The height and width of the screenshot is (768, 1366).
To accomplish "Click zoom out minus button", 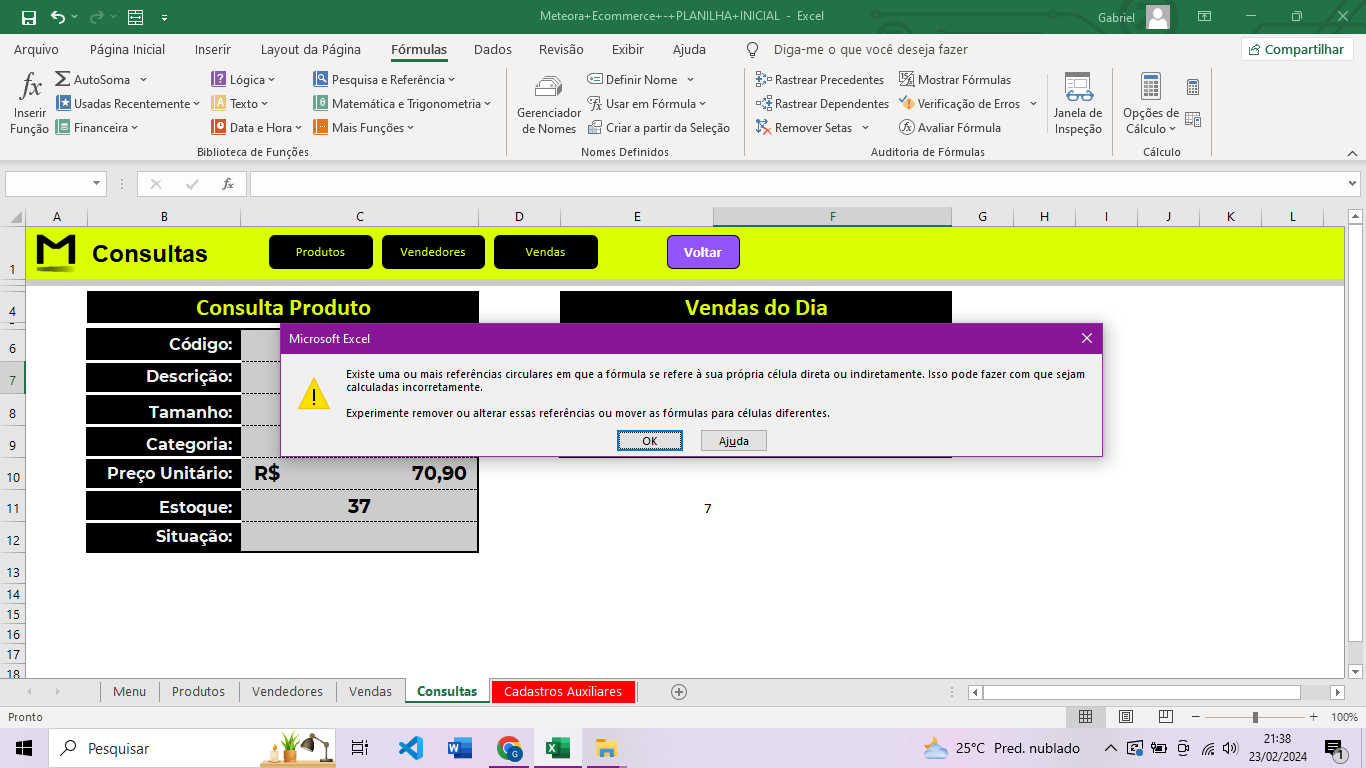I will (1194, 717).
